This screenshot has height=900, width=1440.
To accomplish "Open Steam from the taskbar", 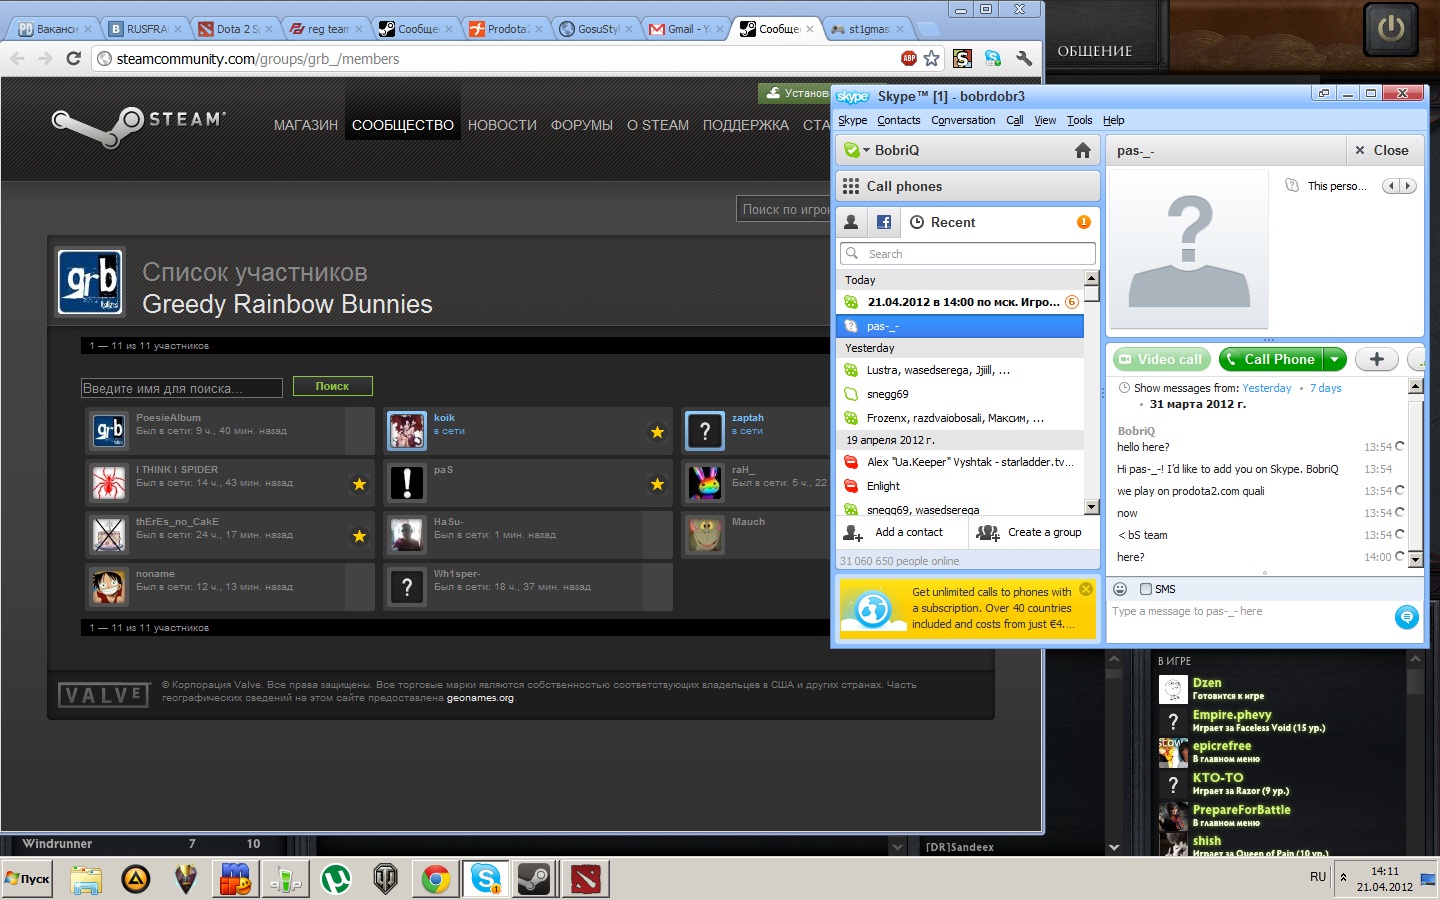I will point(535,879).
